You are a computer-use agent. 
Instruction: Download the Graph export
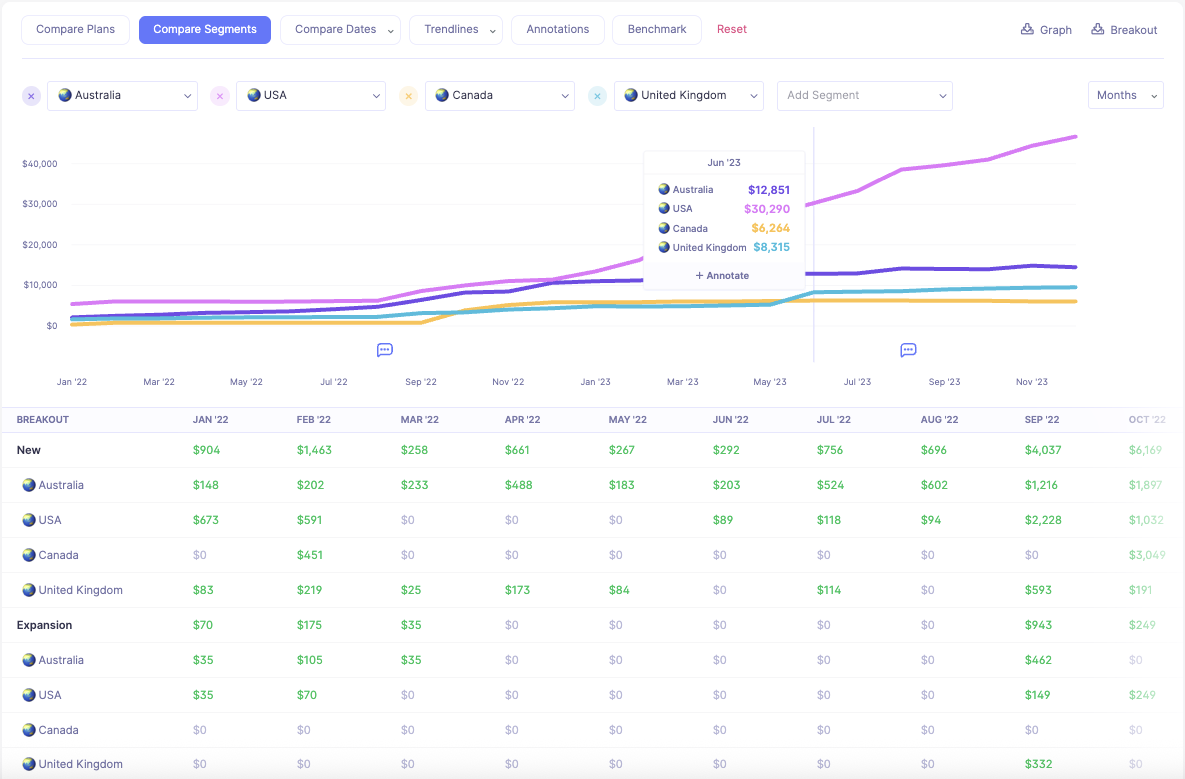1046,29
